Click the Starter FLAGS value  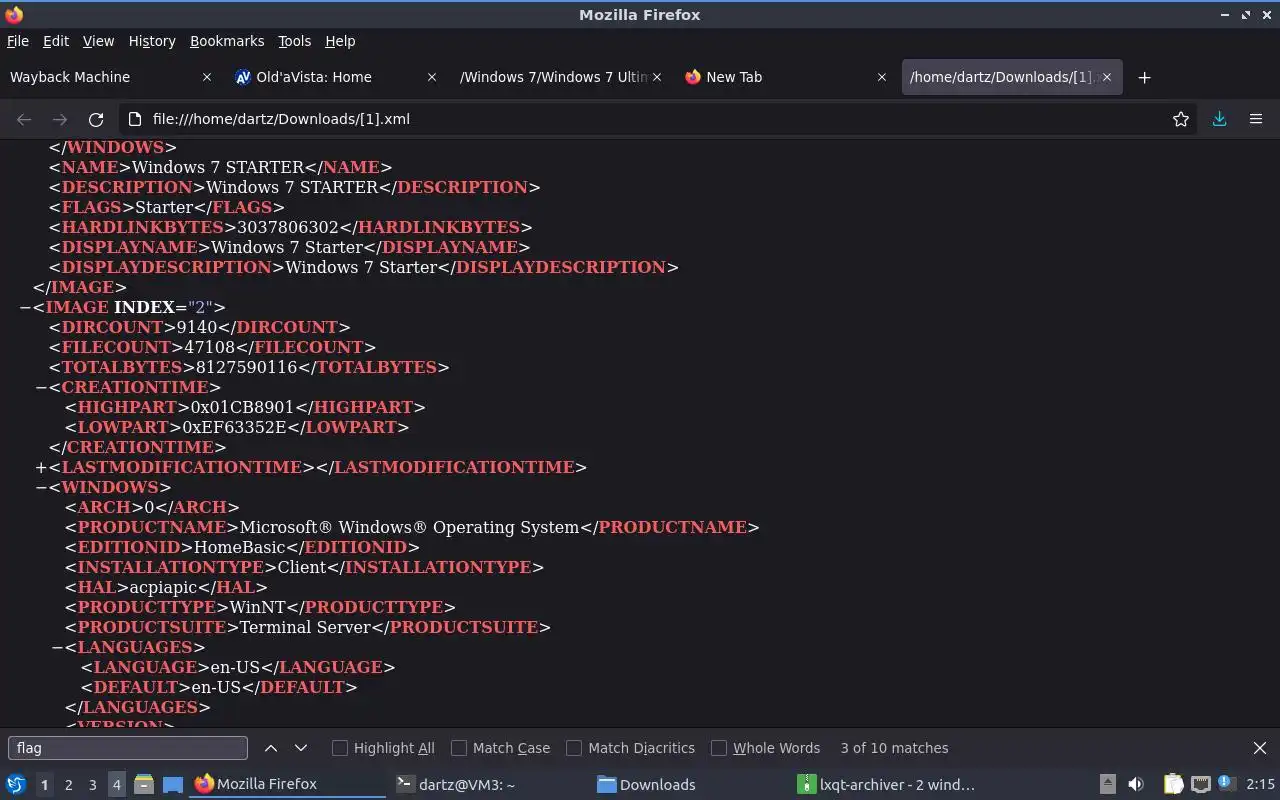click(165, 207)
